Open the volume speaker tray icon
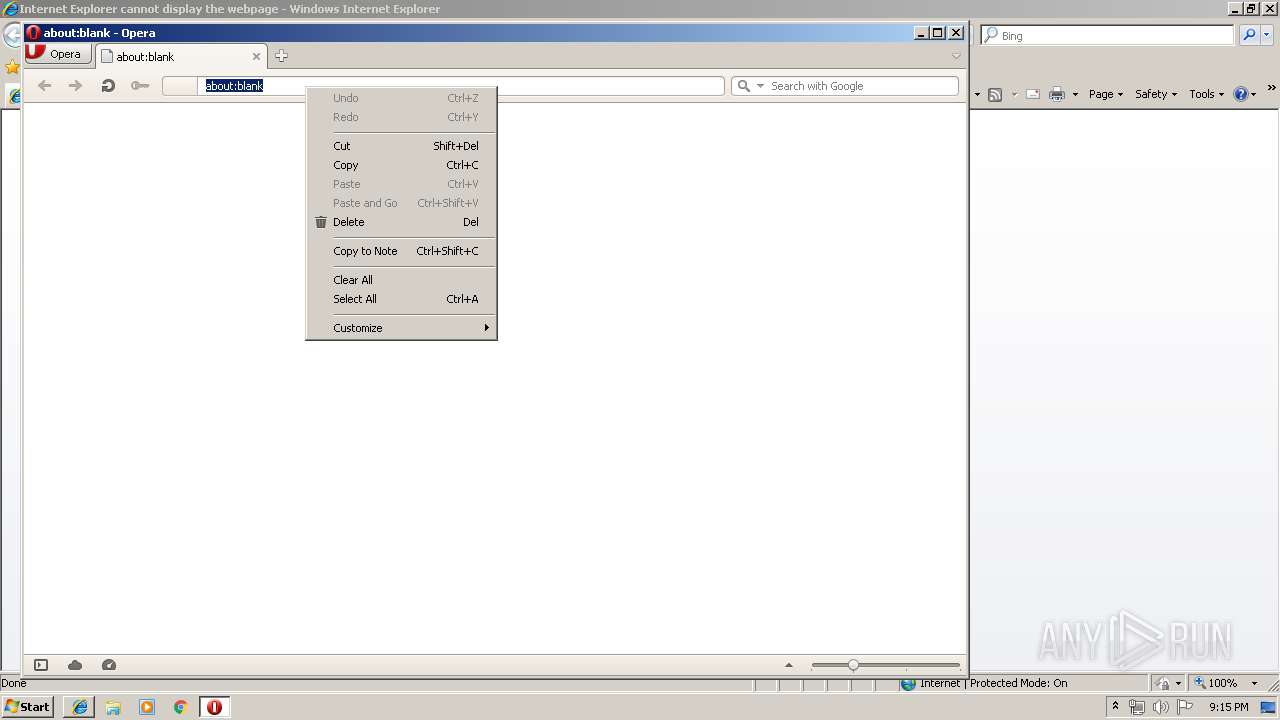This screenshot has width=1280, height=720. (x=1160, y=707)
